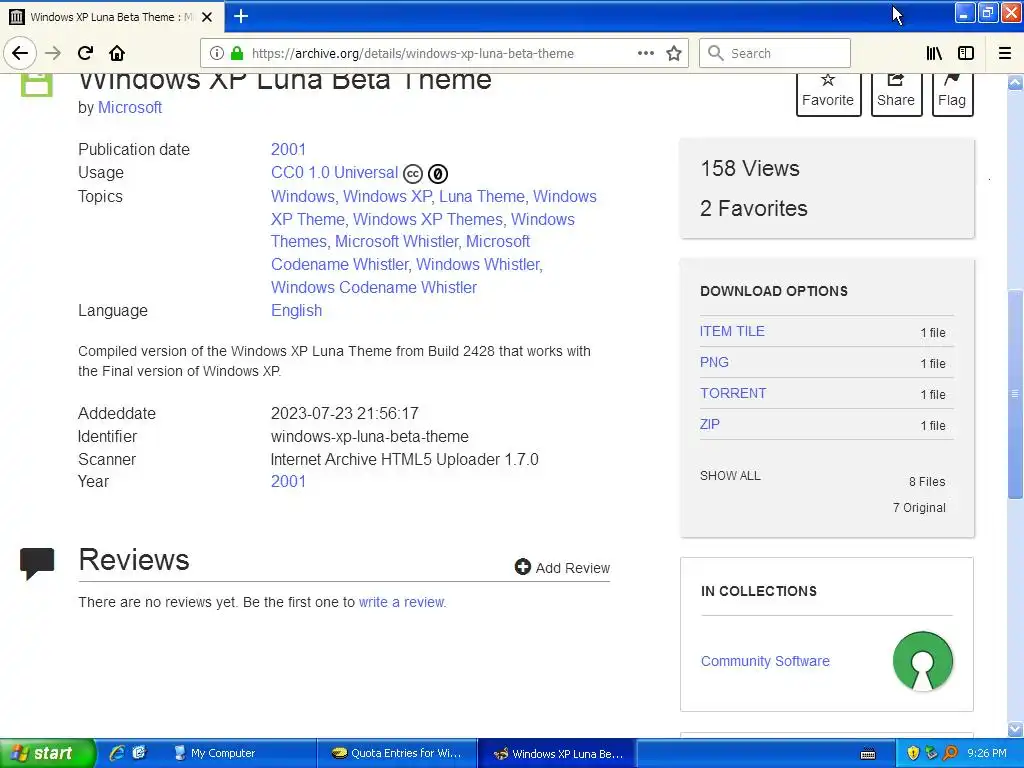
Task: Open the Luna Theme topic link
Action: pyautogui.click(x=482, y=197)
